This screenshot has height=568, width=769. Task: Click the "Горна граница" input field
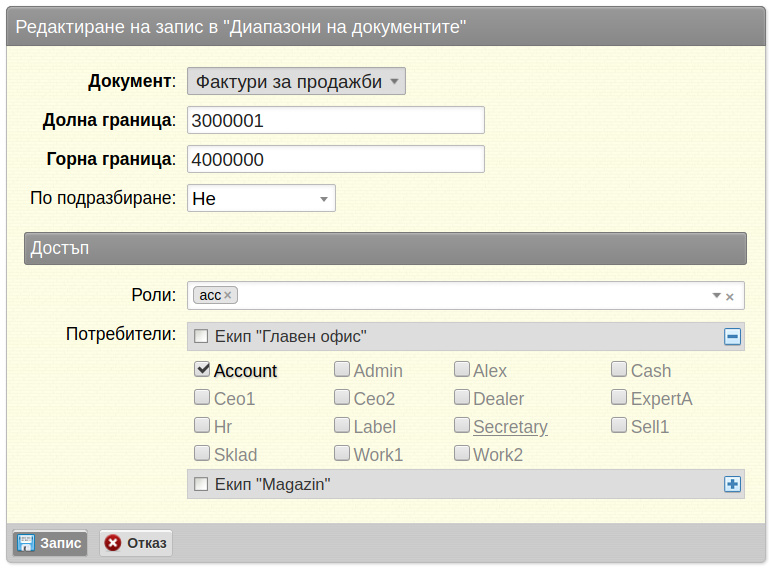(336, 159)
